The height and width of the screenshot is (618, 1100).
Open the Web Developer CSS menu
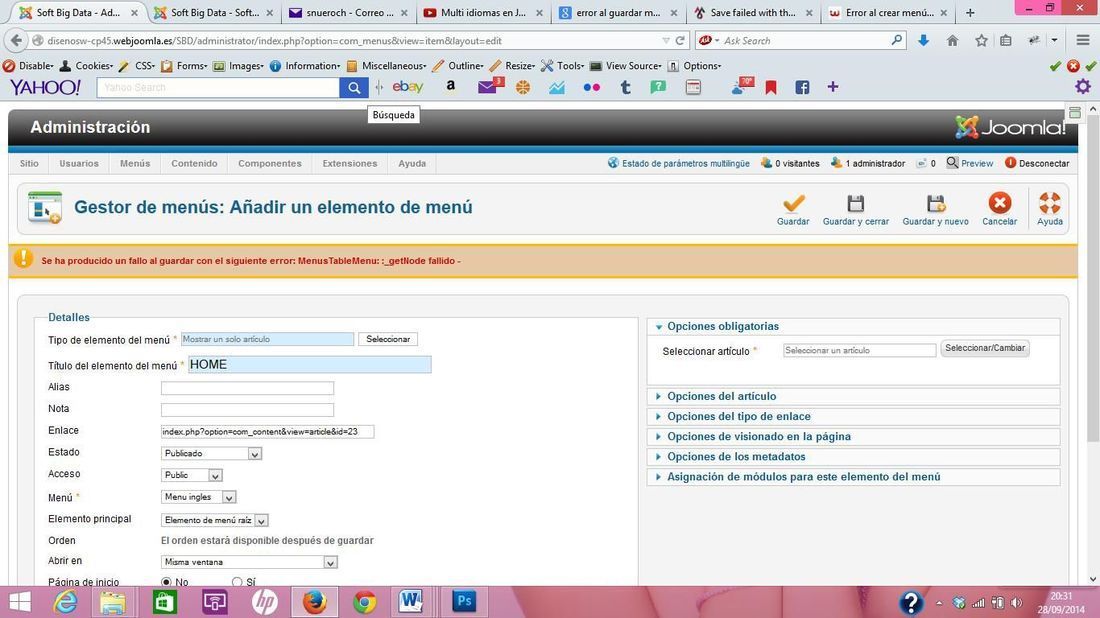coord(138,66)
